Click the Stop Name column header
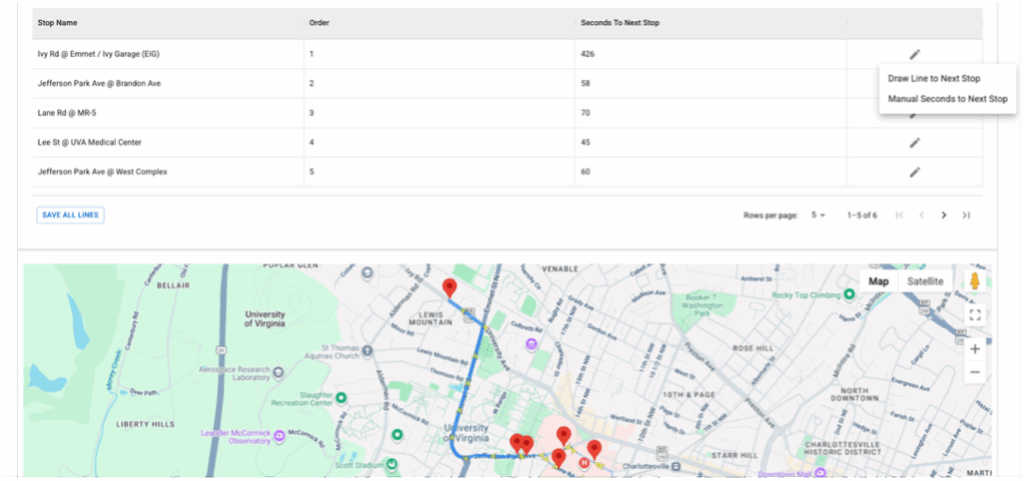The image size is (1024, 481). click(x=58, y=21)
